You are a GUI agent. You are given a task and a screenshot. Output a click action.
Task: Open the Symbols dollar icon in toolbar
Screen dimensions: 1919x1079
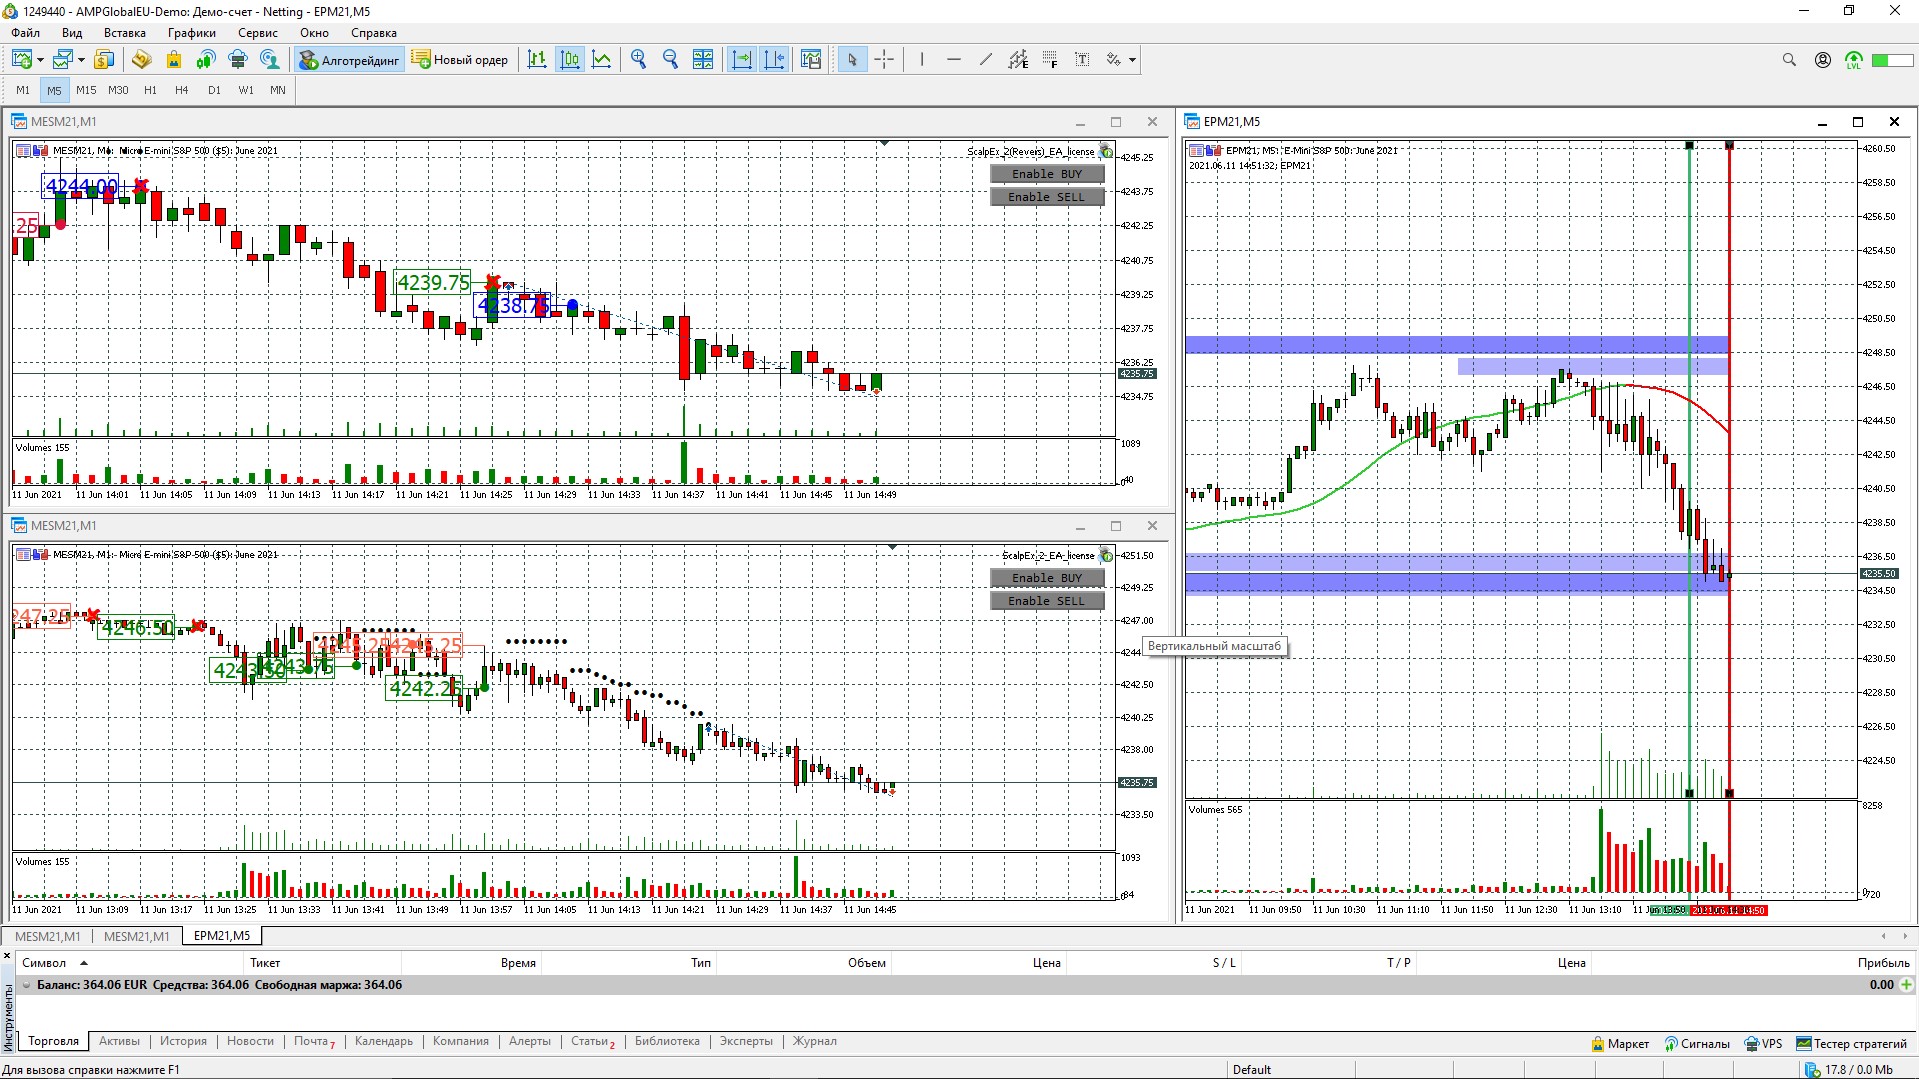point(104,60)
